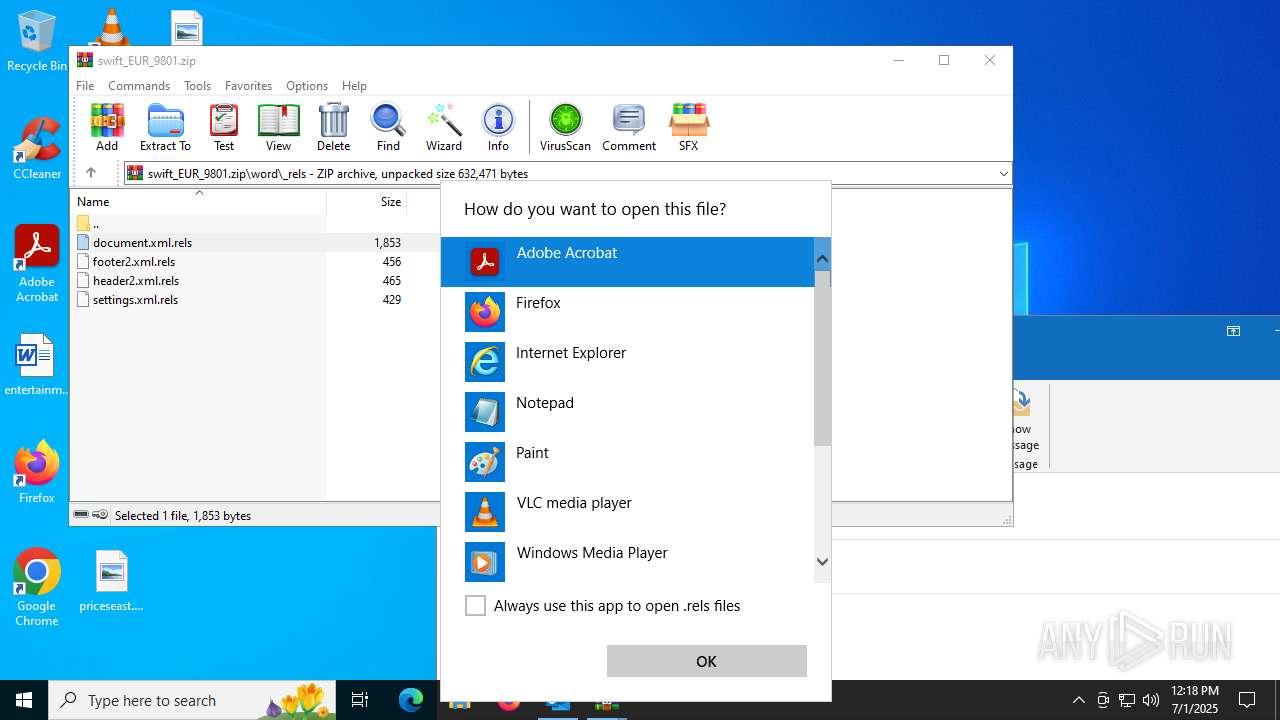Click the app list scrollbar thumb
The image size is (1280, 720).
(x=822, y=358)
